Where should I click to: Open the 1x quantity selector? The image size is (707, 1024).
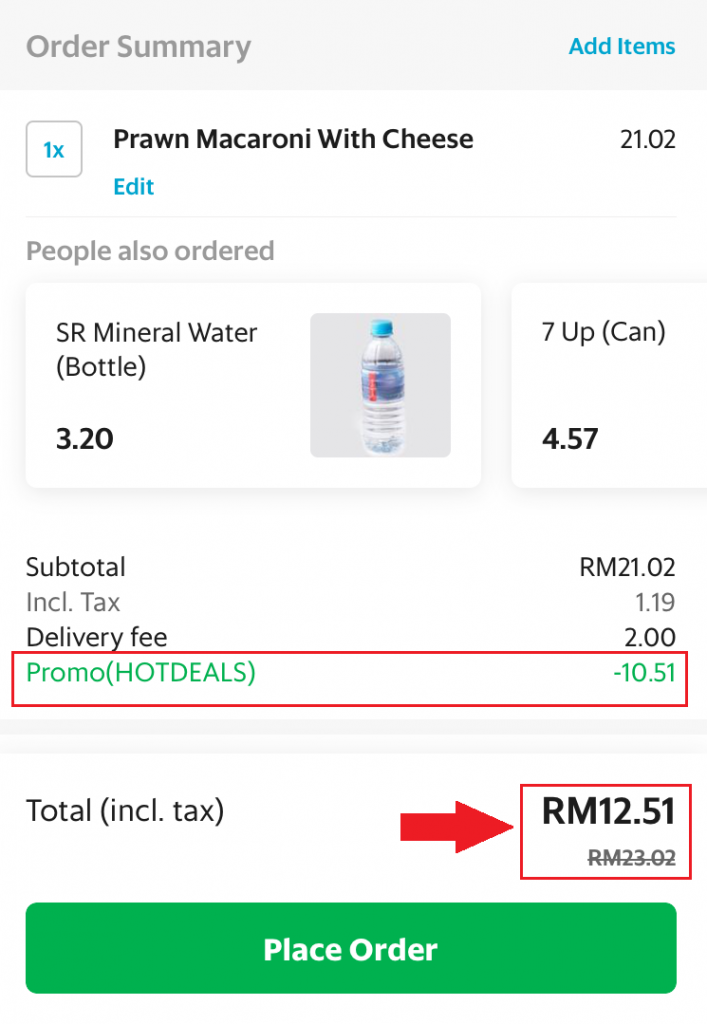(54, 150)
